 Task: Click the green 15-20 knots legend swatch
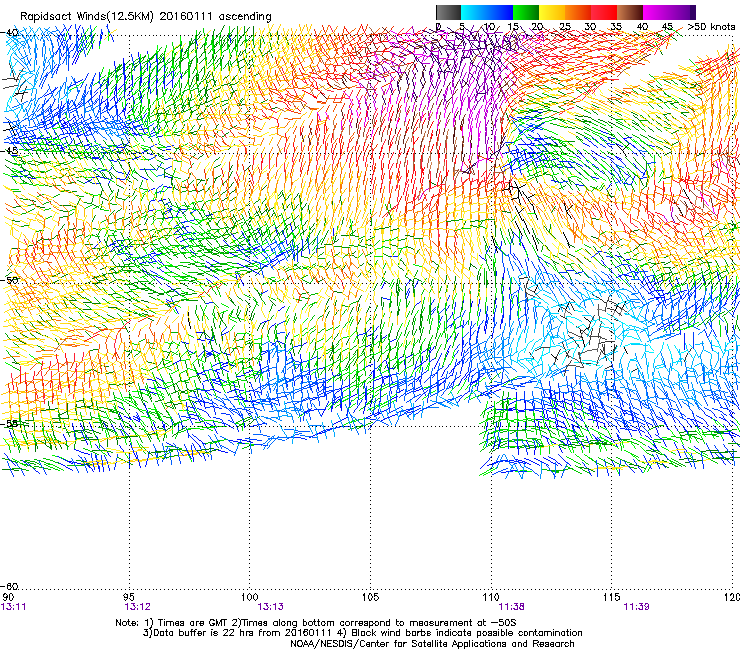coord(526,12)
